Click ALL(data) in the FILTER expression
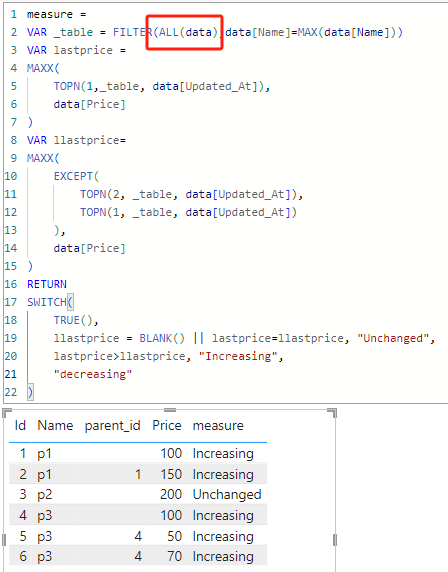Image resolution: width=448 pixels, height=572 pixels. coord(189,32)
